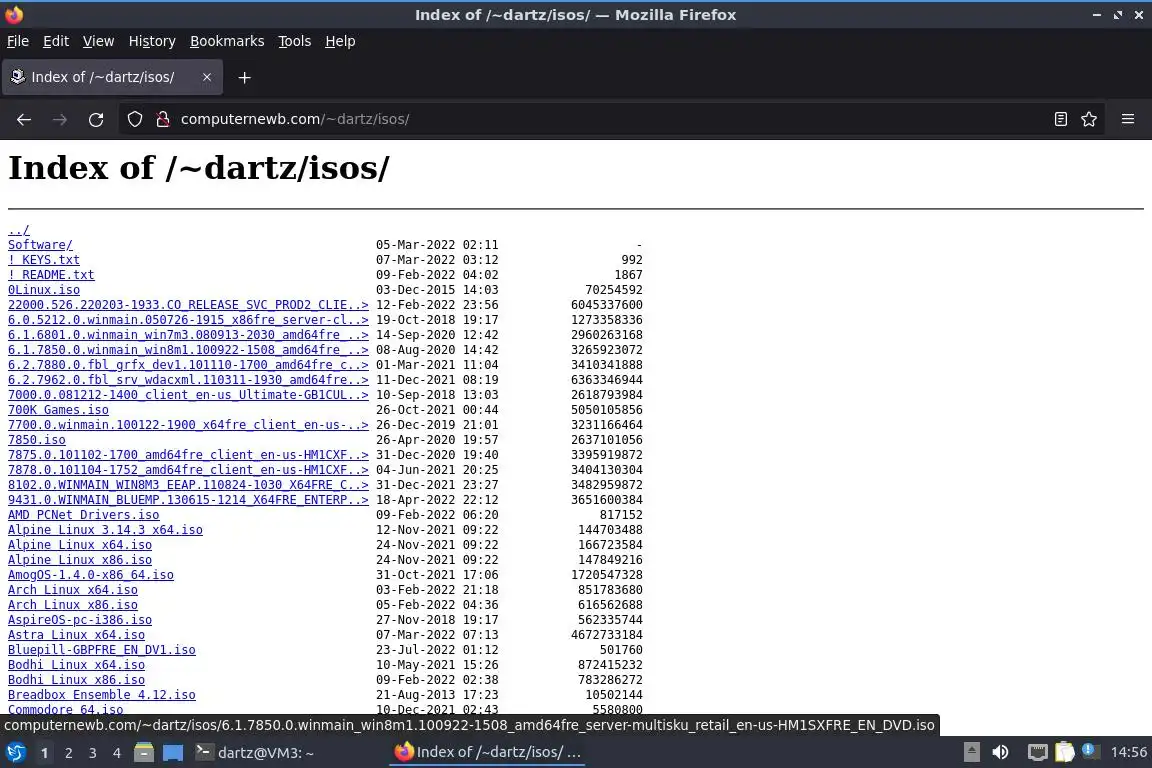Image resolution: width=1152 pixels, height=768 pixels.
Task: Switch to workspace 4 in the pager
Action: click(x=116, y=753)
